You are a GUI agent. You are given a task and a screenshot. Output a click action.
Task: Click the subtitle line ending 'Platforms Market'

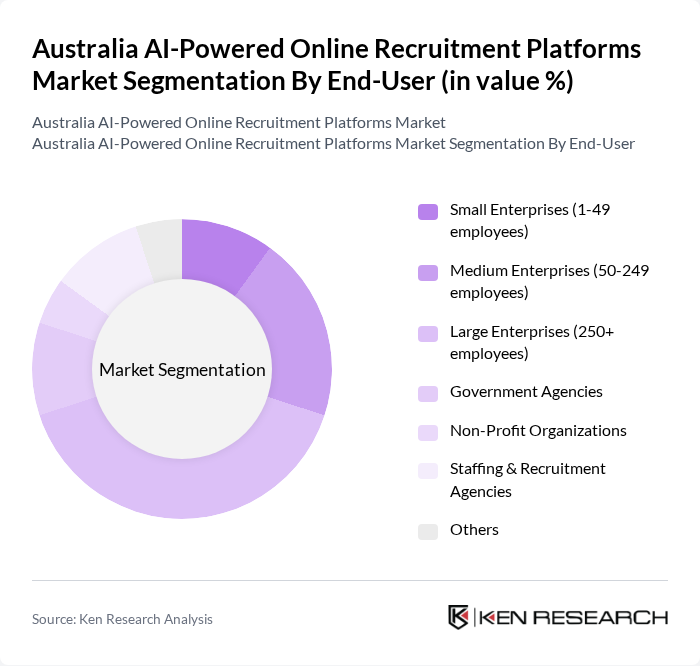(x=239, y=123)
